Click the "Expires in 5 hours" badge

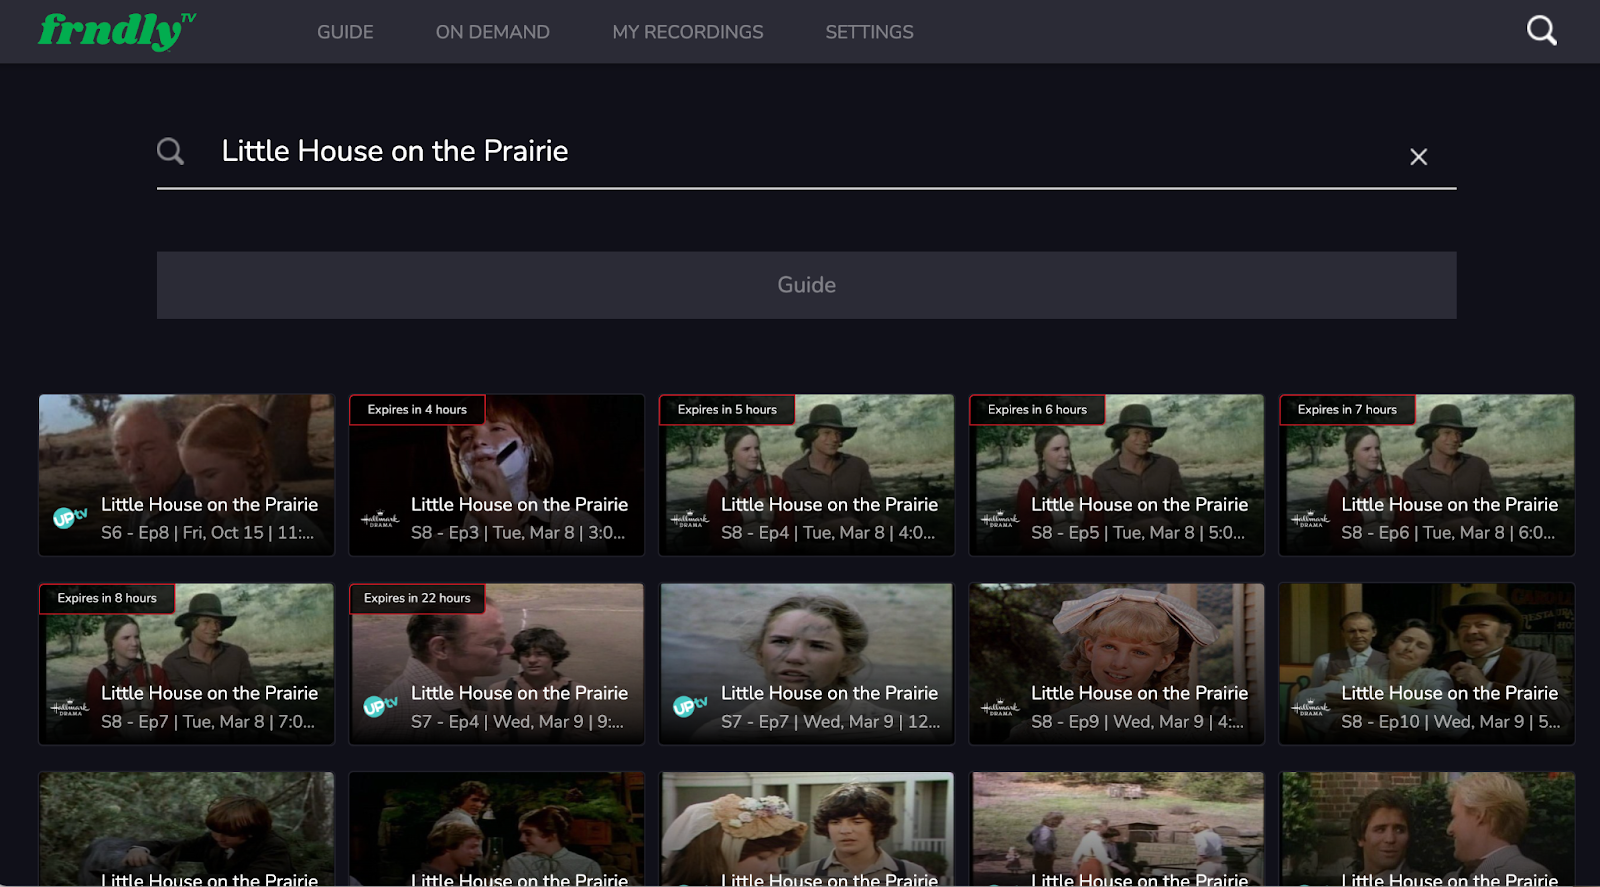(x=727, y=410)
